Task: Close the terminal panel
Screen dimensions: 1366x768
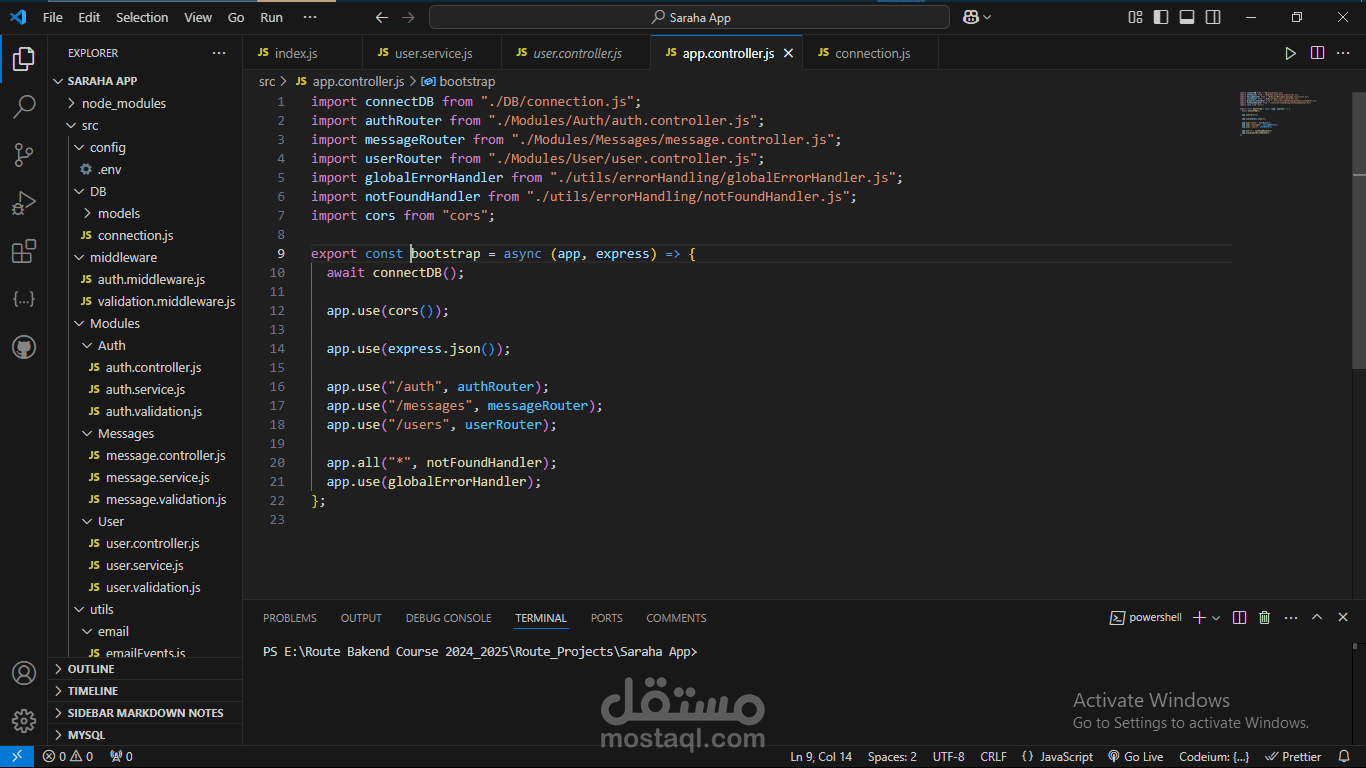Action: point(1344,618)
